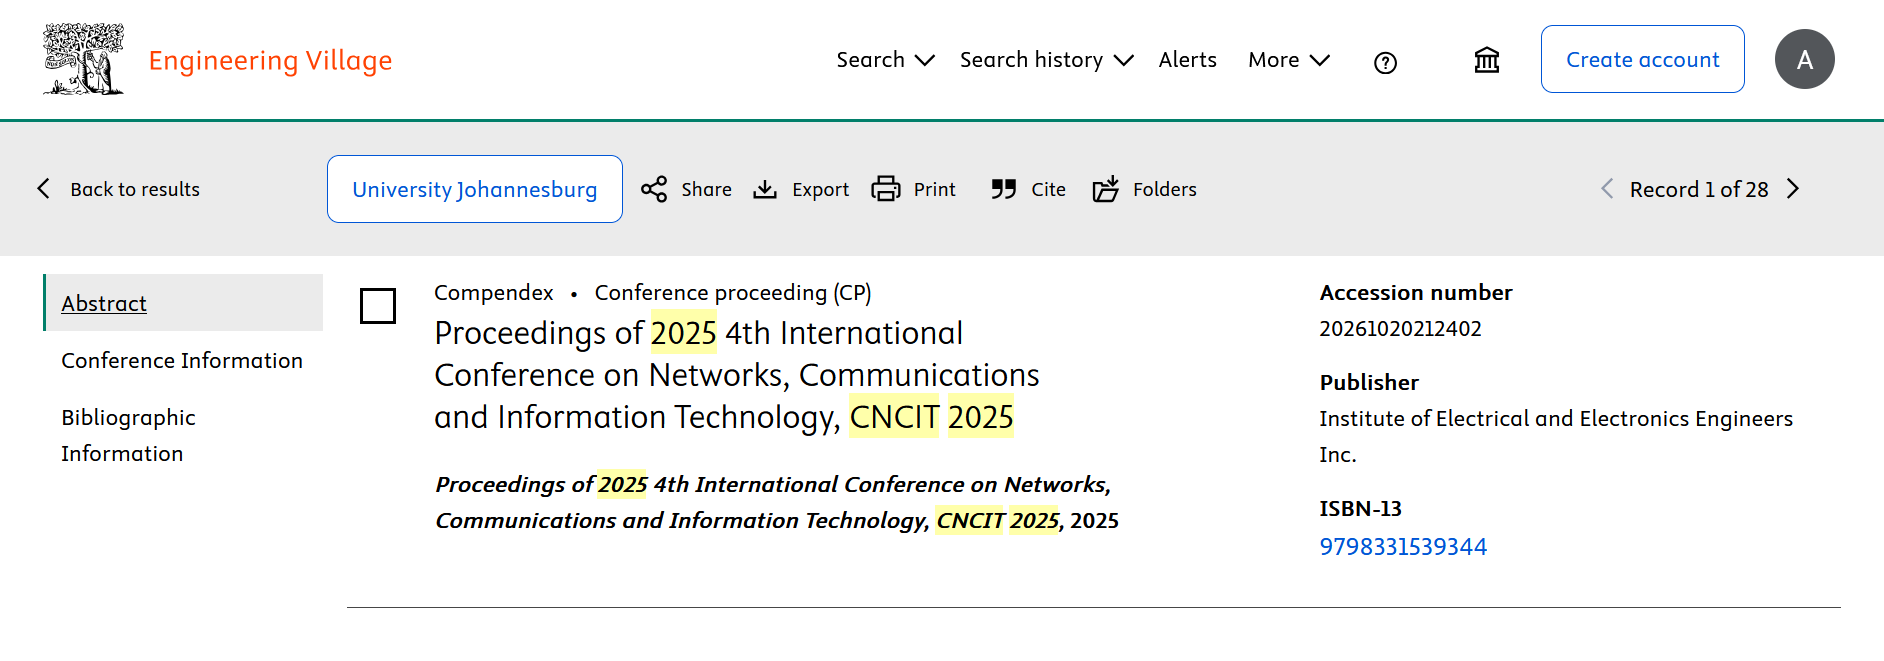Viewport: 1884px width, 661px height.
Task: Expand the Search dropdown menu
Action: (x=885, y=60)
